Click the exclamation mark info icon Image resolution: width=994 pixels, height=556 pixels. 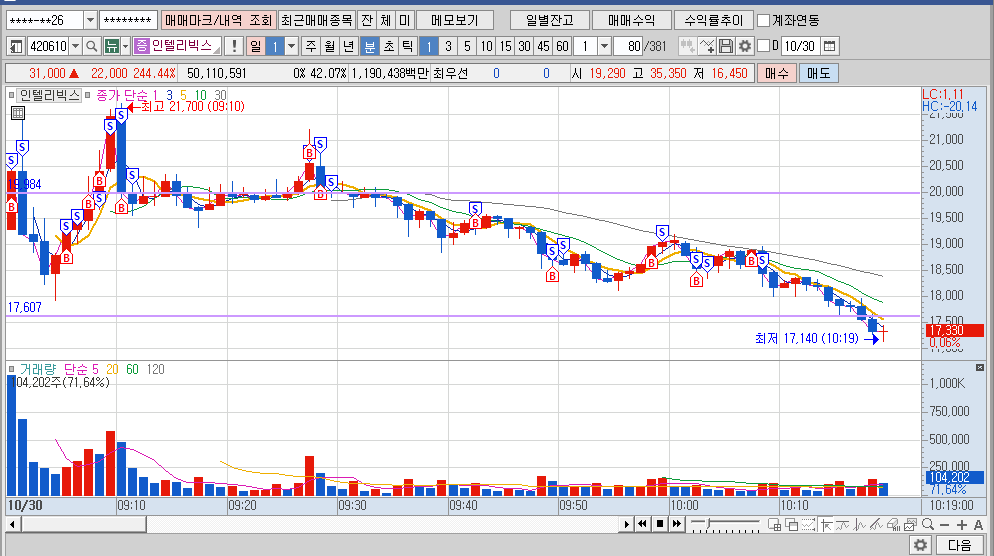point(235,46)
